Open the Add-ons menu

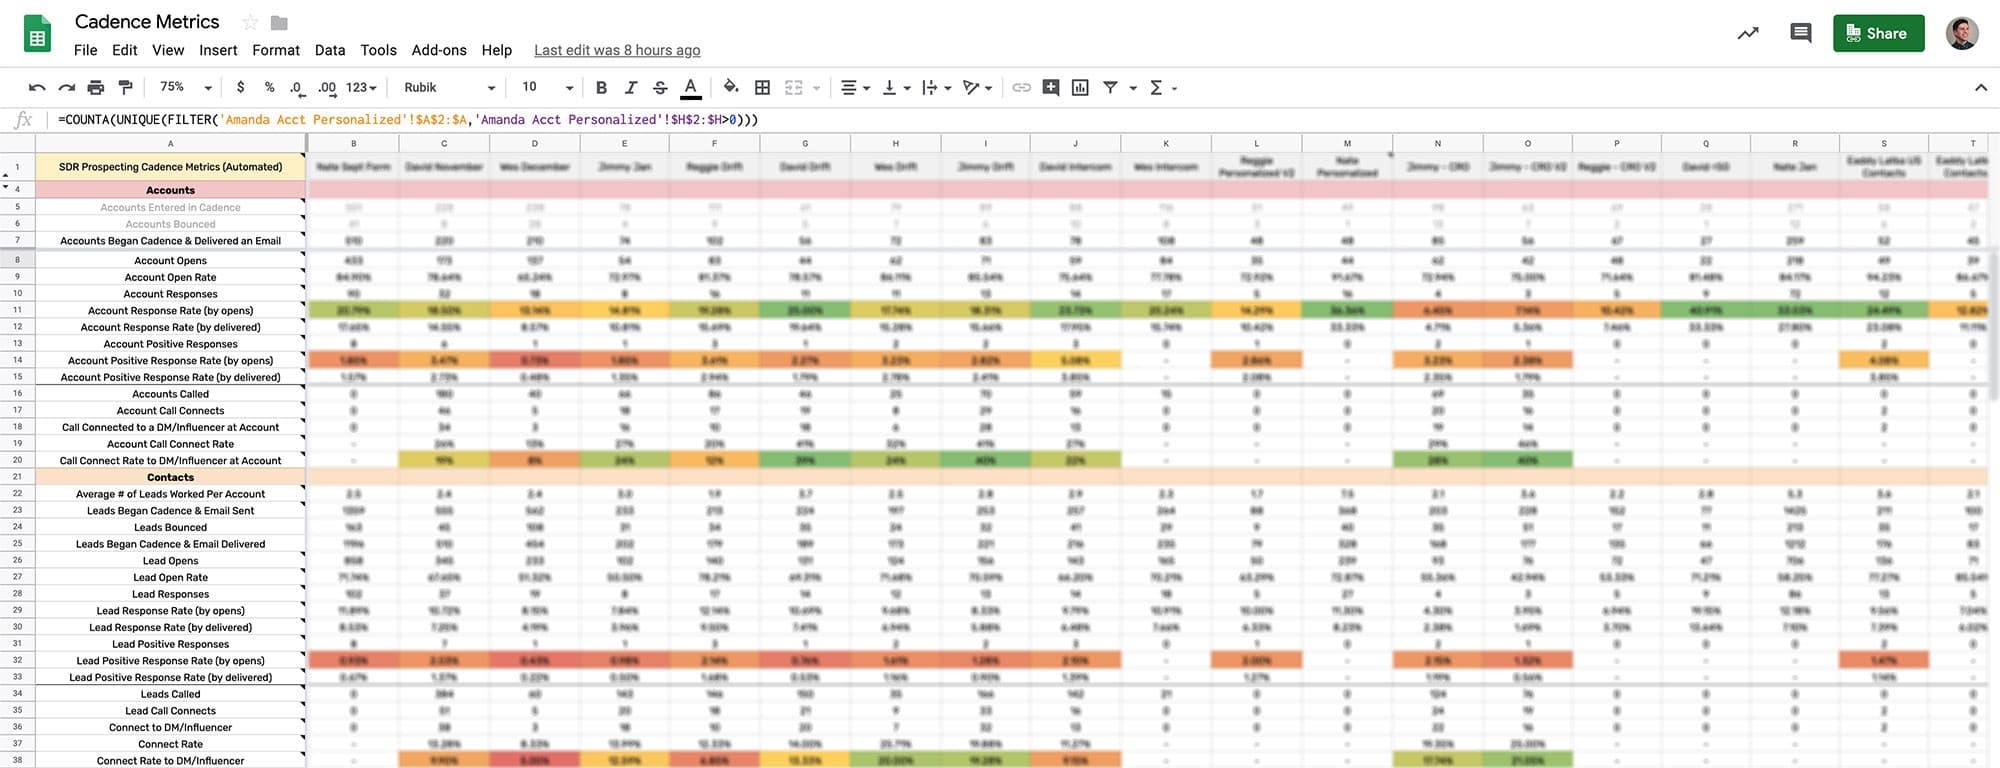tap(439, 50)
